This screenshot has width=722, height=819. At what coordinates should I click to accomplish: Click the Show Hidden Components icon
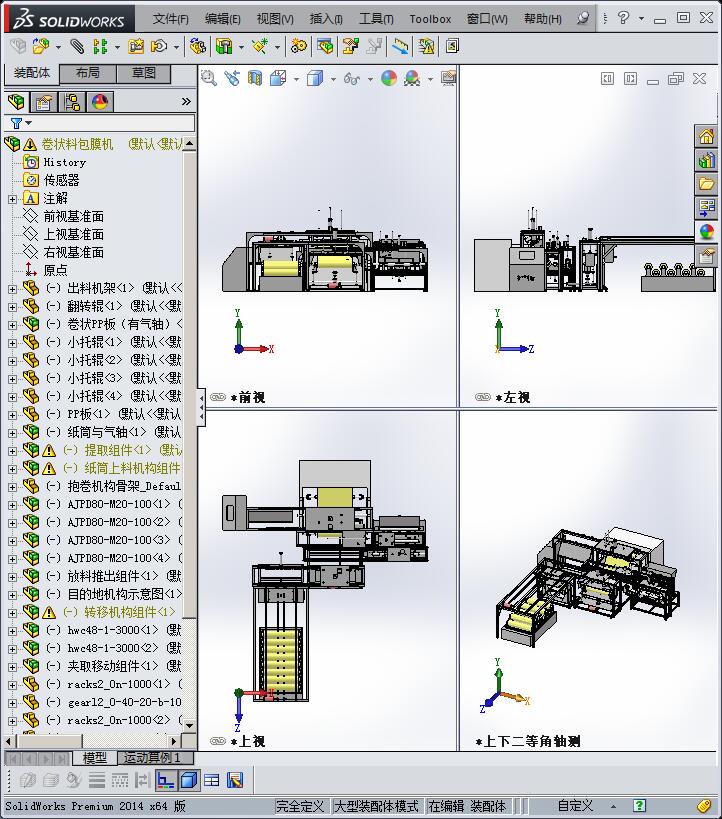click(x=197, y=46)
